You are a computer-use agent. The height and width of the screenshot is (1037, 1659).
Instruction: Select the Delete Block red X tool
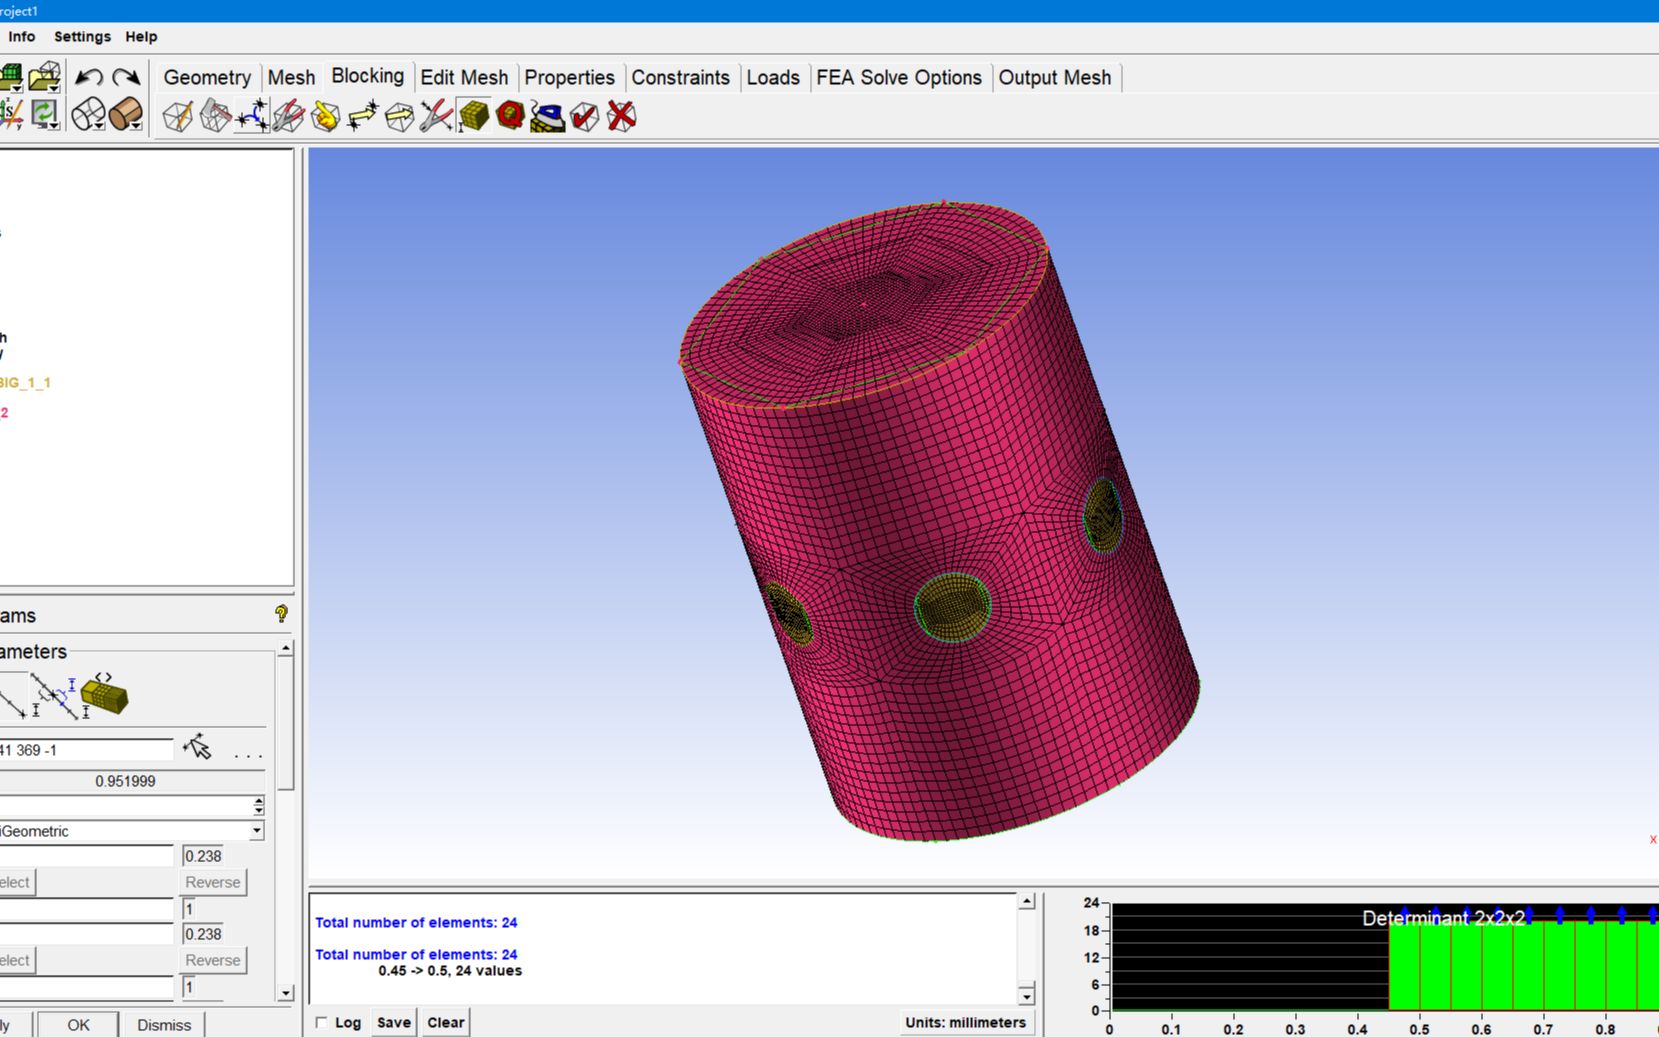[x=622, y=116]
